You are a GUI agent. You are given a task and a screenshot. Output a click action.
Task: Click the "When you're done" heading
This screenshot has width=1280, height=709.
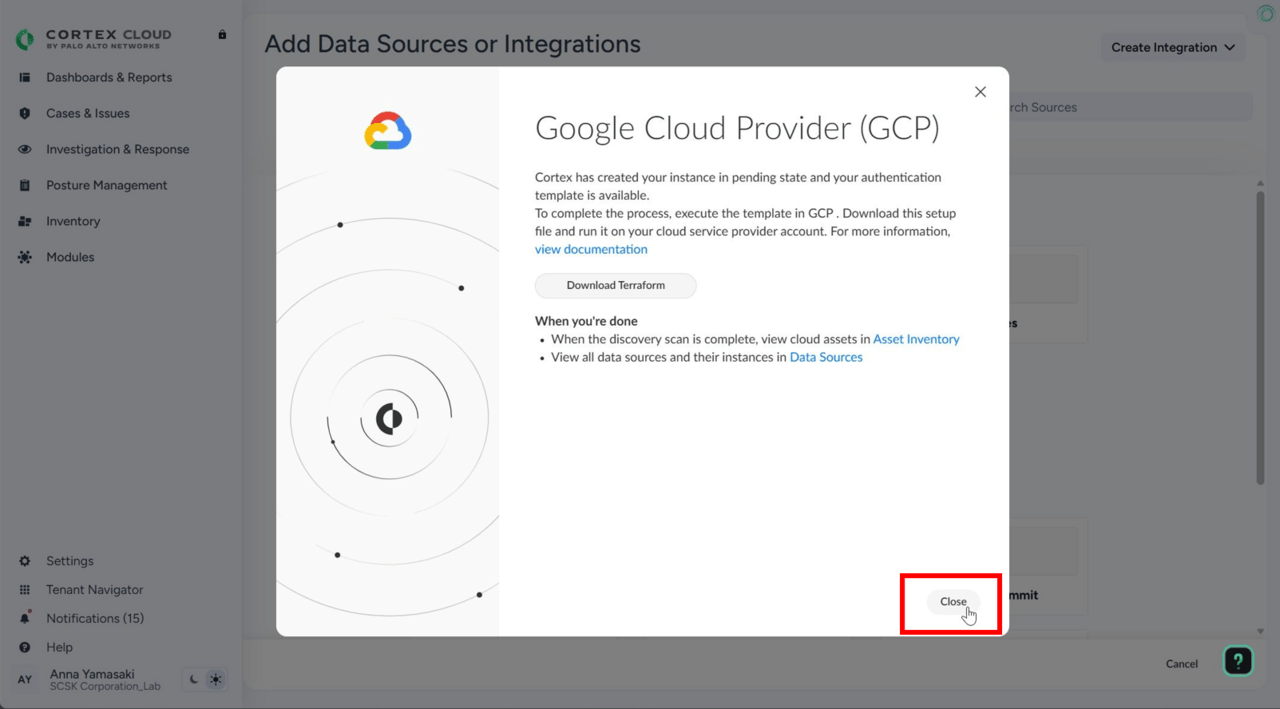tap(586, 321)
